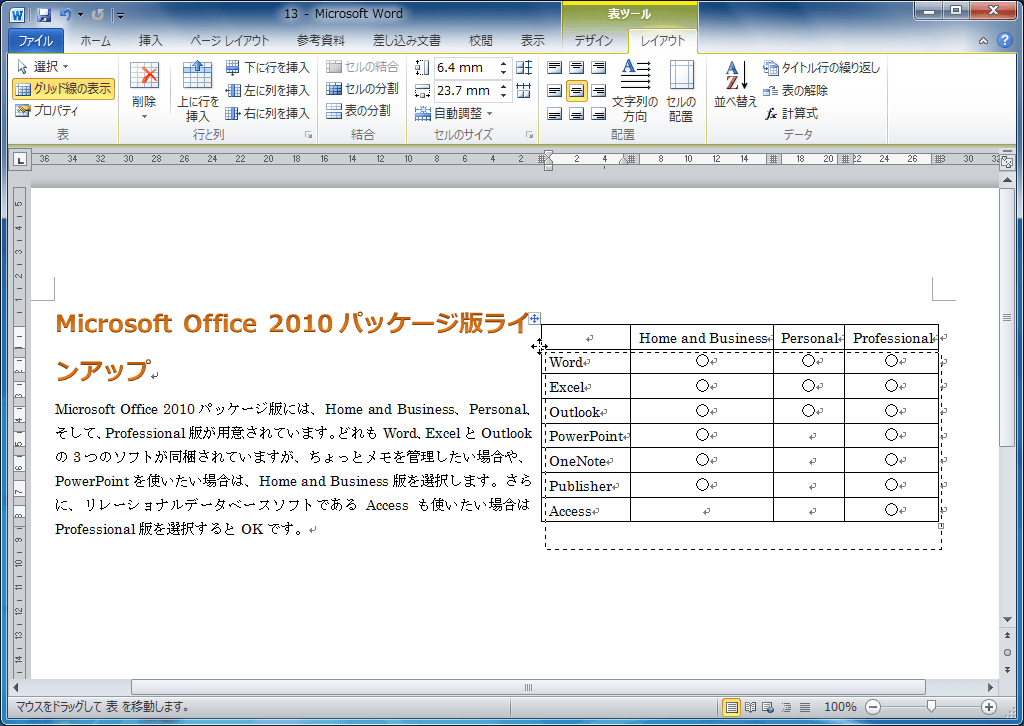Click the 削除 delete table icon

click(144, 76)
